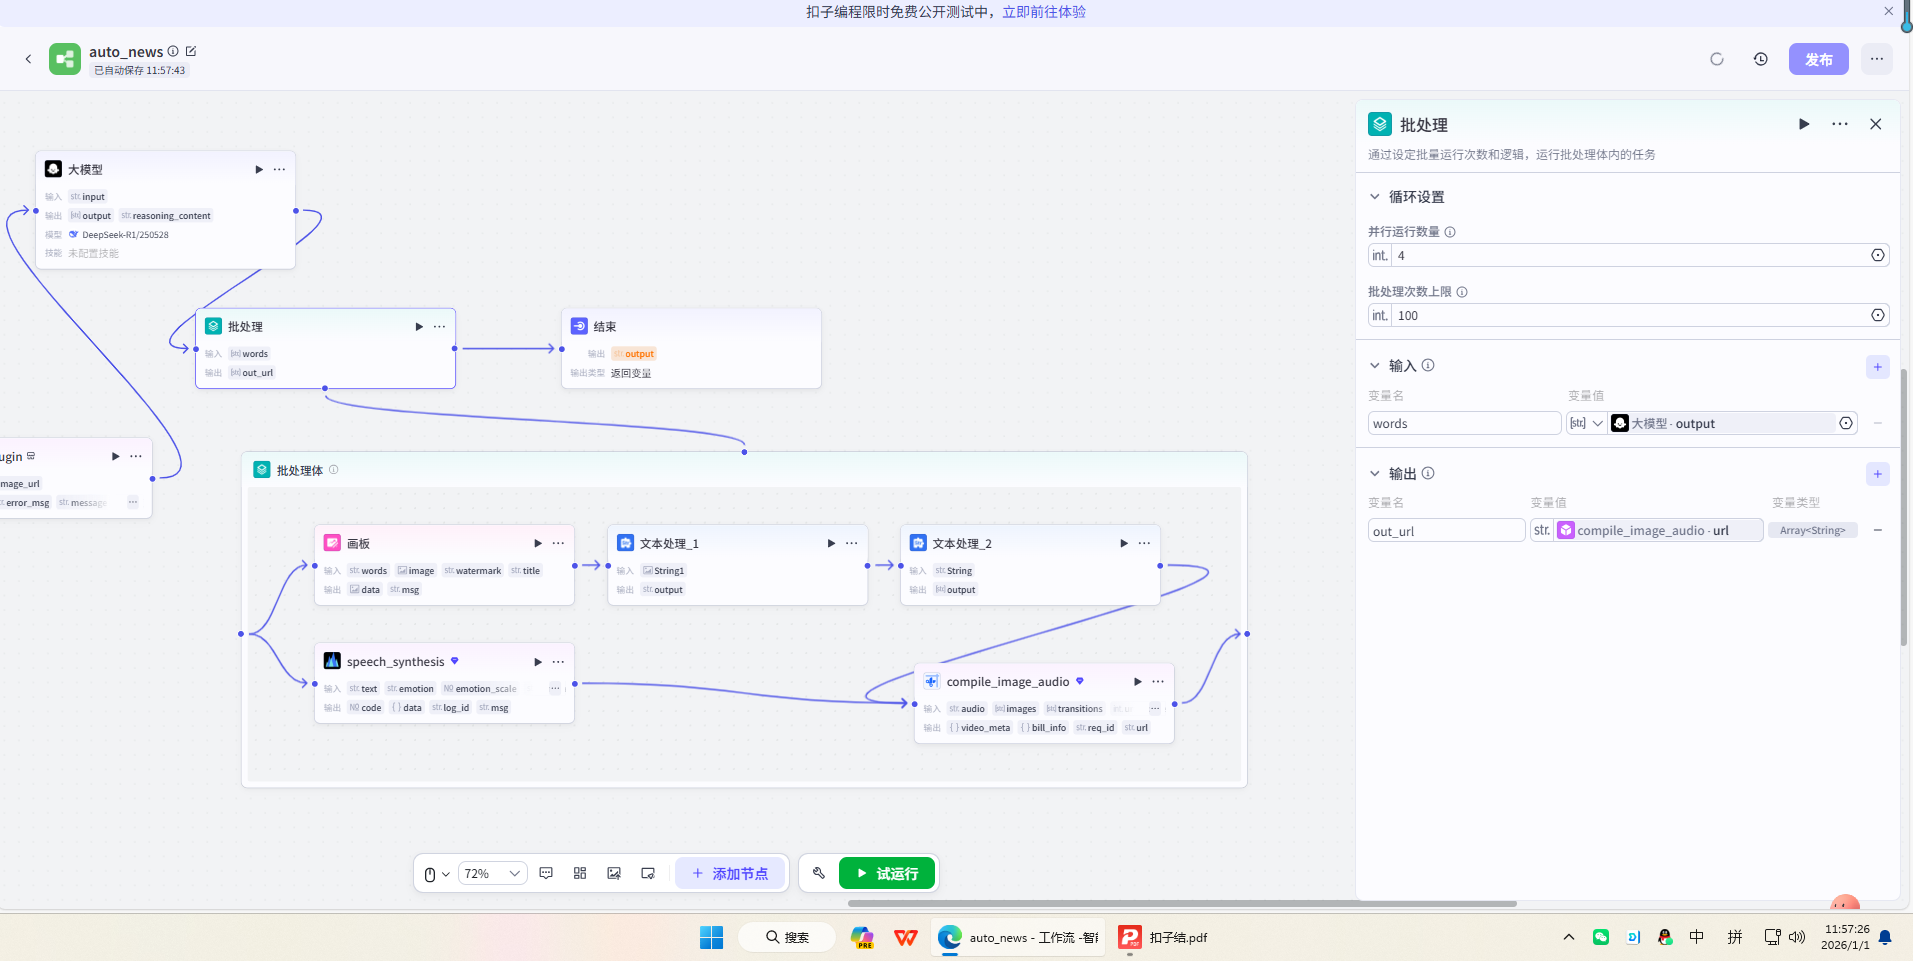Show hidden compile_image_audio input parameters

(1154, 708)
